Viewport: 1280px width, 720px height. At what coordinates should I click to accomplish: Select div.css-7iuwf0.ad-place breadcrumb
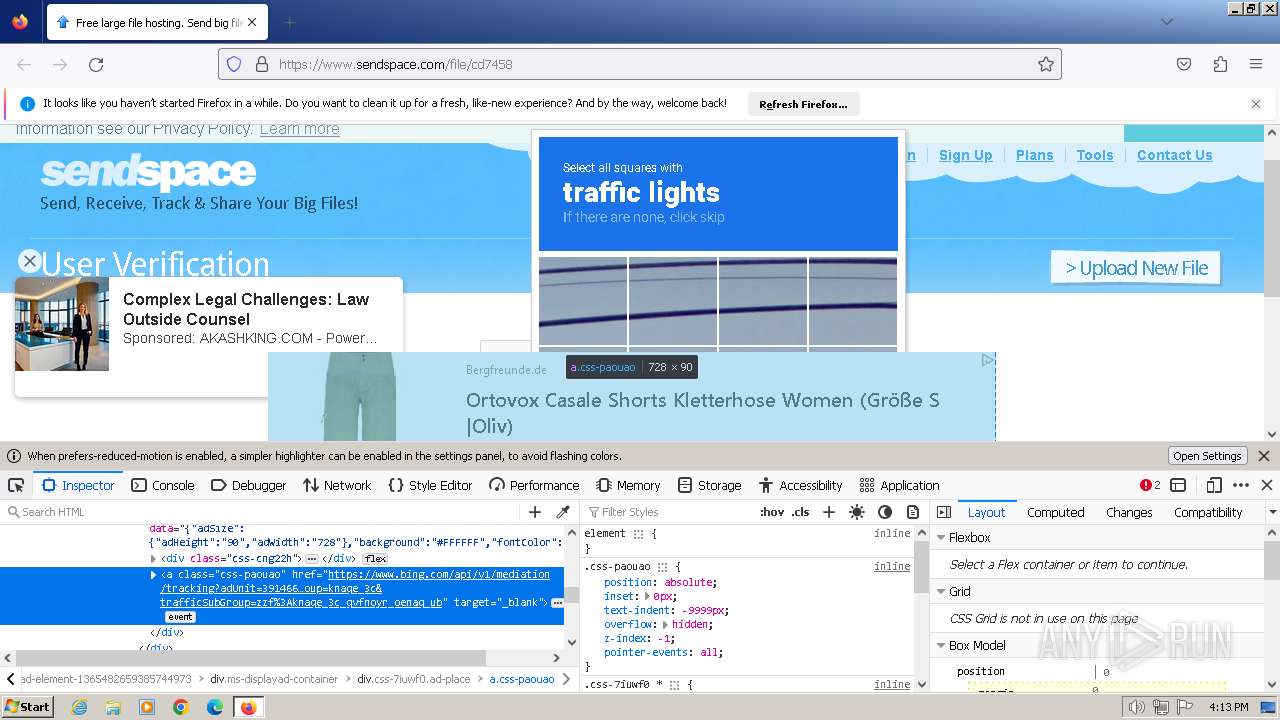pyautogui.click(x=414, y=679)
